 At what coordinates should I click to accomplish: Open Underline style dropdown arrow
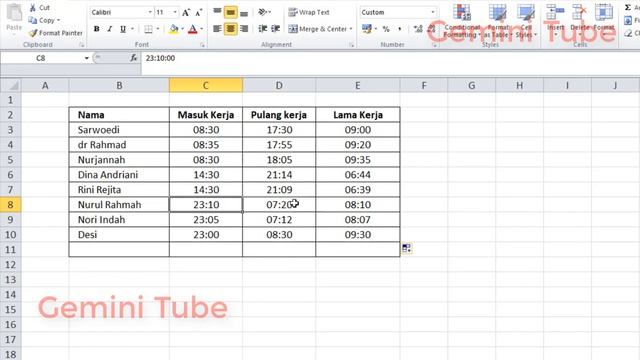[132, 29]
